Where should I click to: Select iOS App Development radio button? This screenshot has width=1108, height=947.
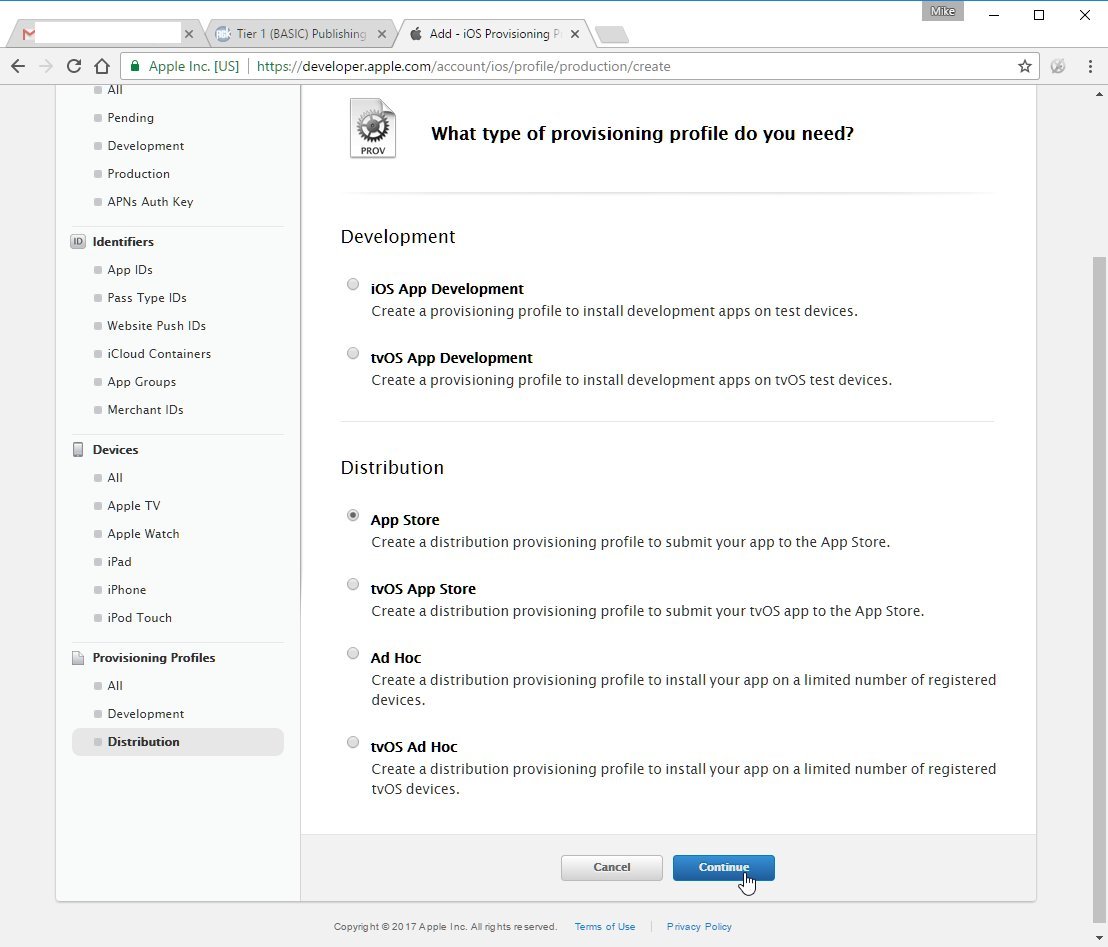pos(353,284)
